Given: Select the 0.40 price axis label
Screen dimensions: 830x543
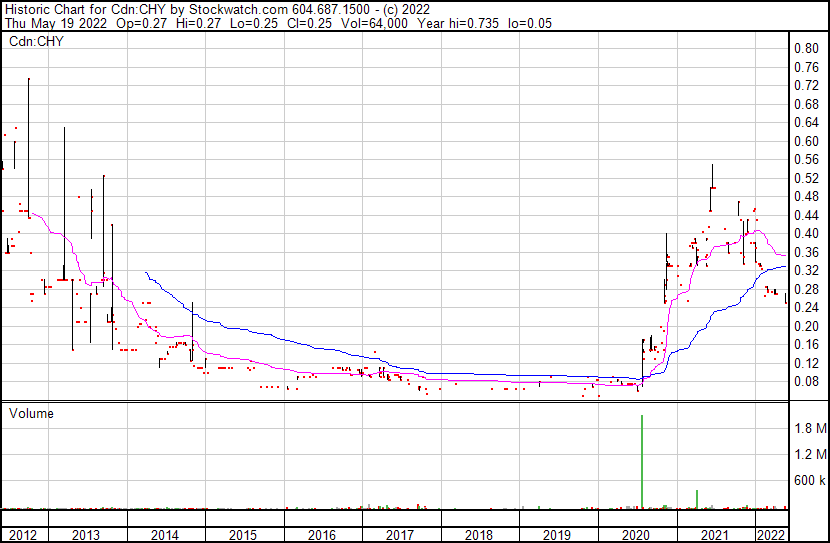Looking at the screenshot, I should point(805,233).
